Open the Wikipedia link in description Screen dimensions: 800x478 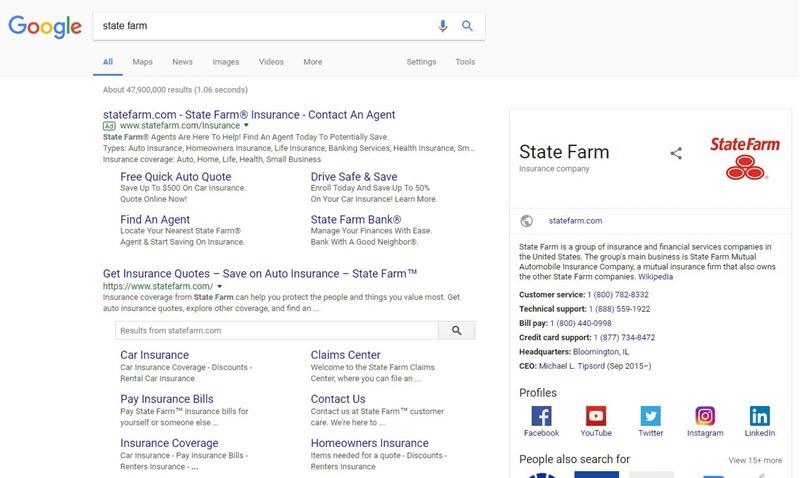pyautogui.click(x=656, y=277)
